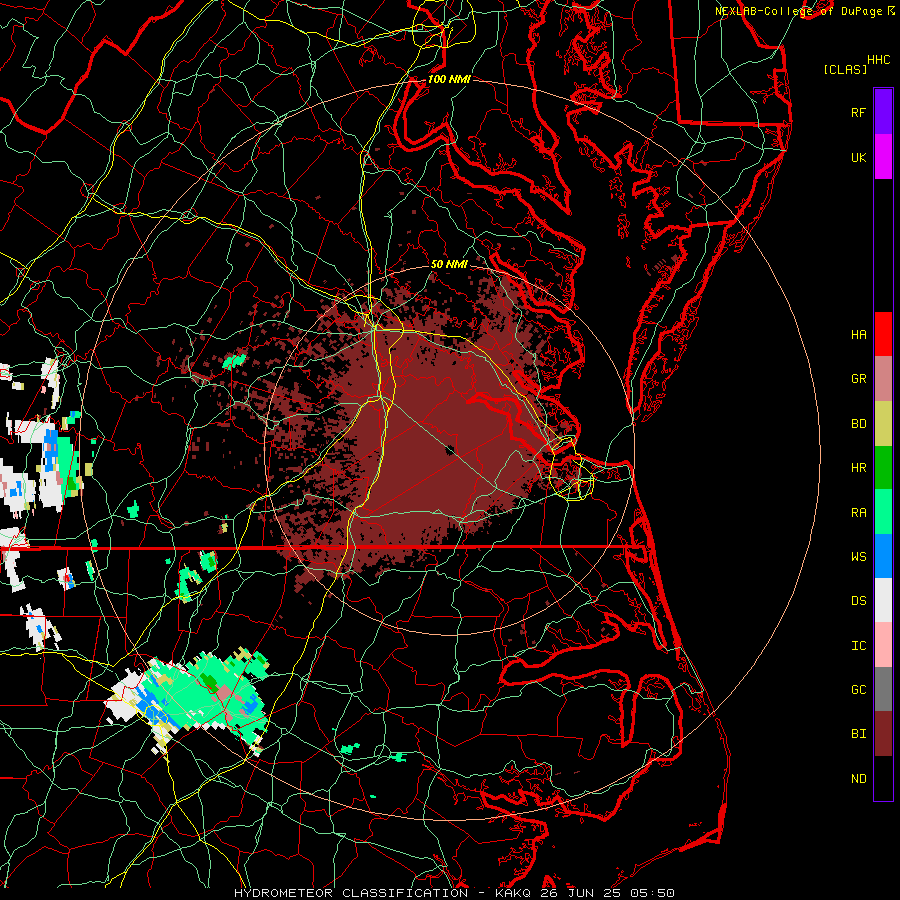This screenshot has width=900, height=900.
Task: Select the dusty pink GR legend swatch
Action: (883, 378)
